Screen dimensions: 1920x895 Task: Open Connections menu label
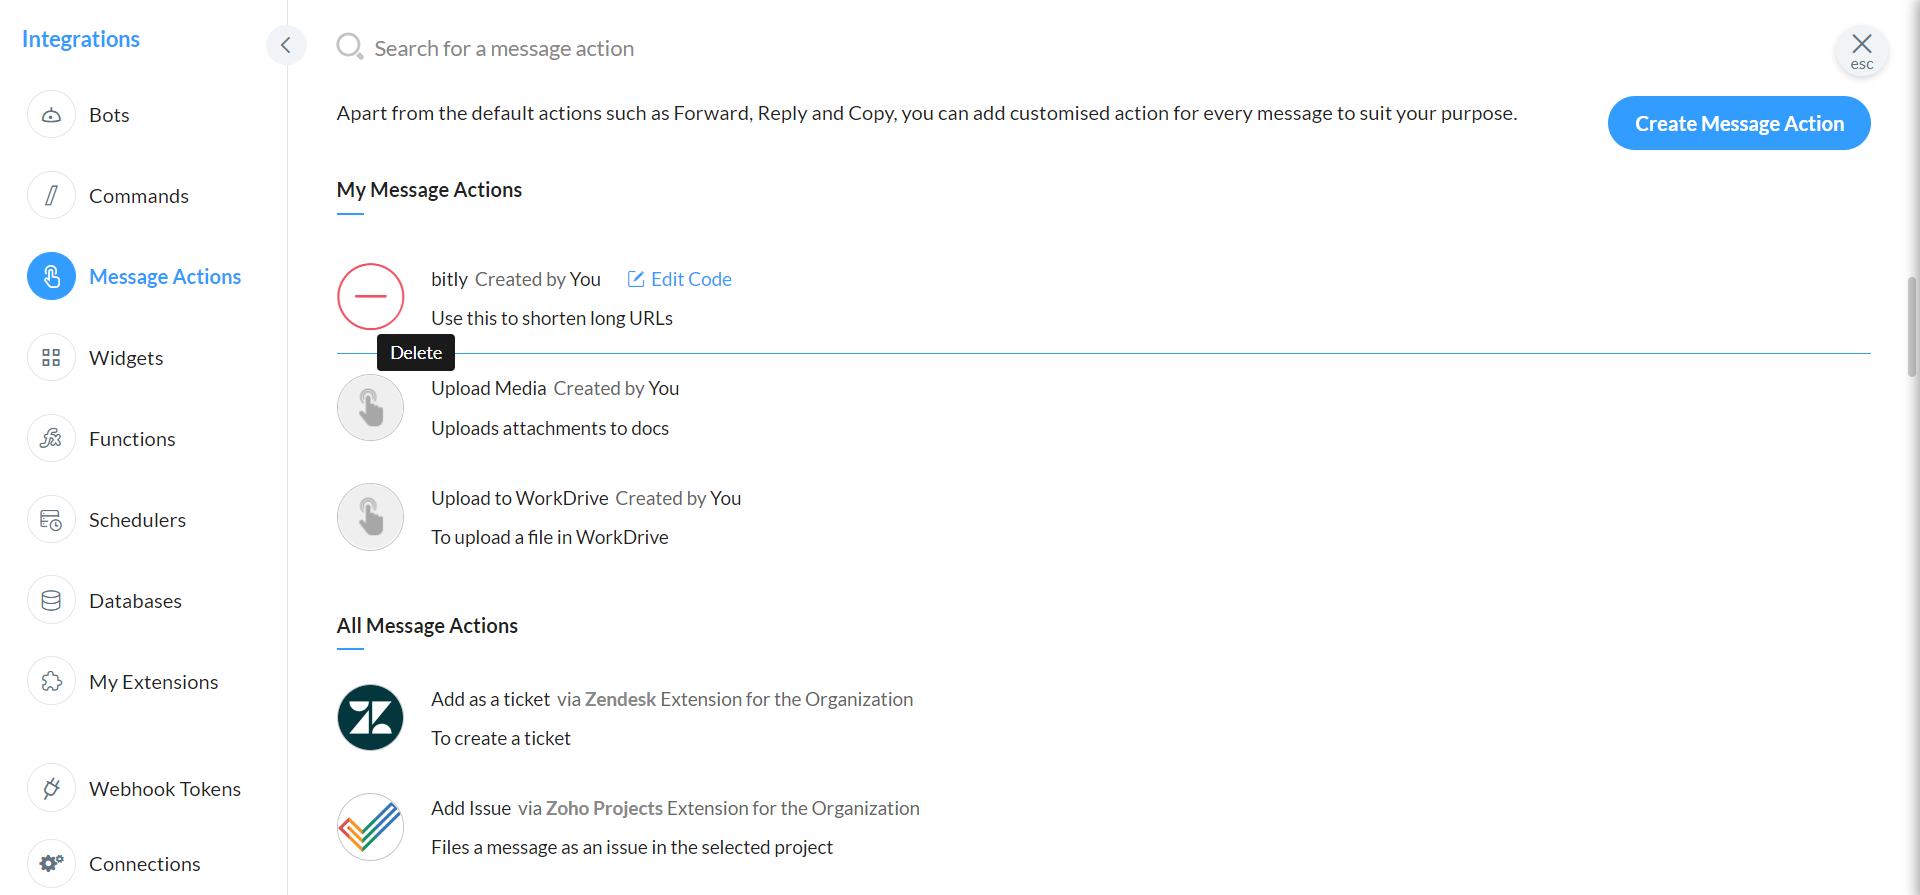(x=144, y=864)
